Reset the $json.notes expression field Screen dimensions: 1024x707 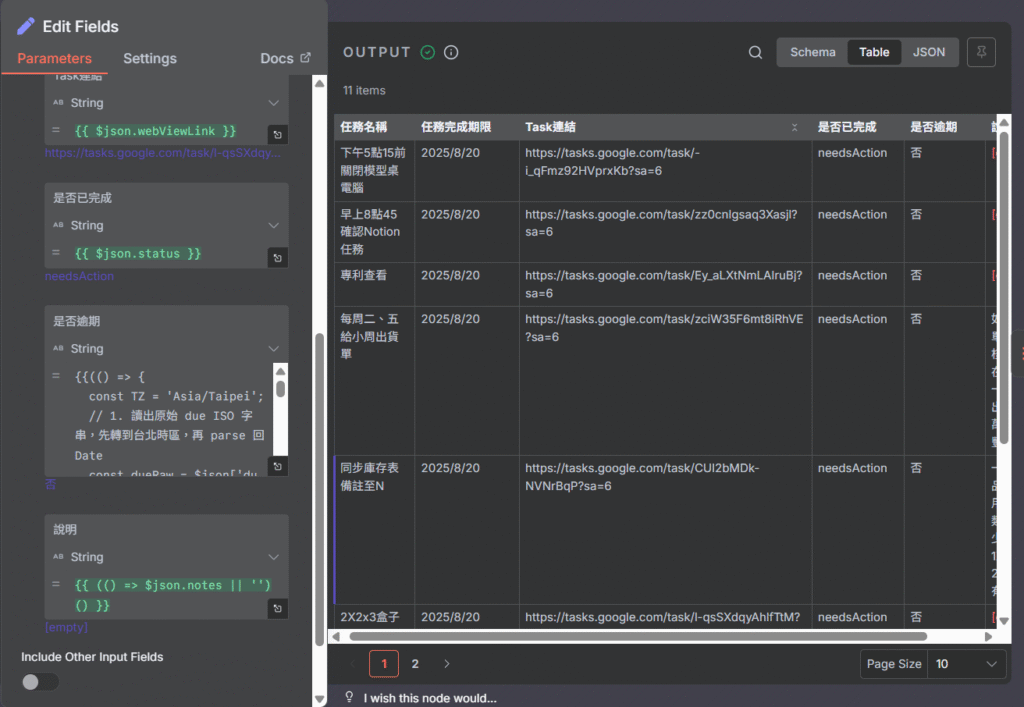pos(278,608)
